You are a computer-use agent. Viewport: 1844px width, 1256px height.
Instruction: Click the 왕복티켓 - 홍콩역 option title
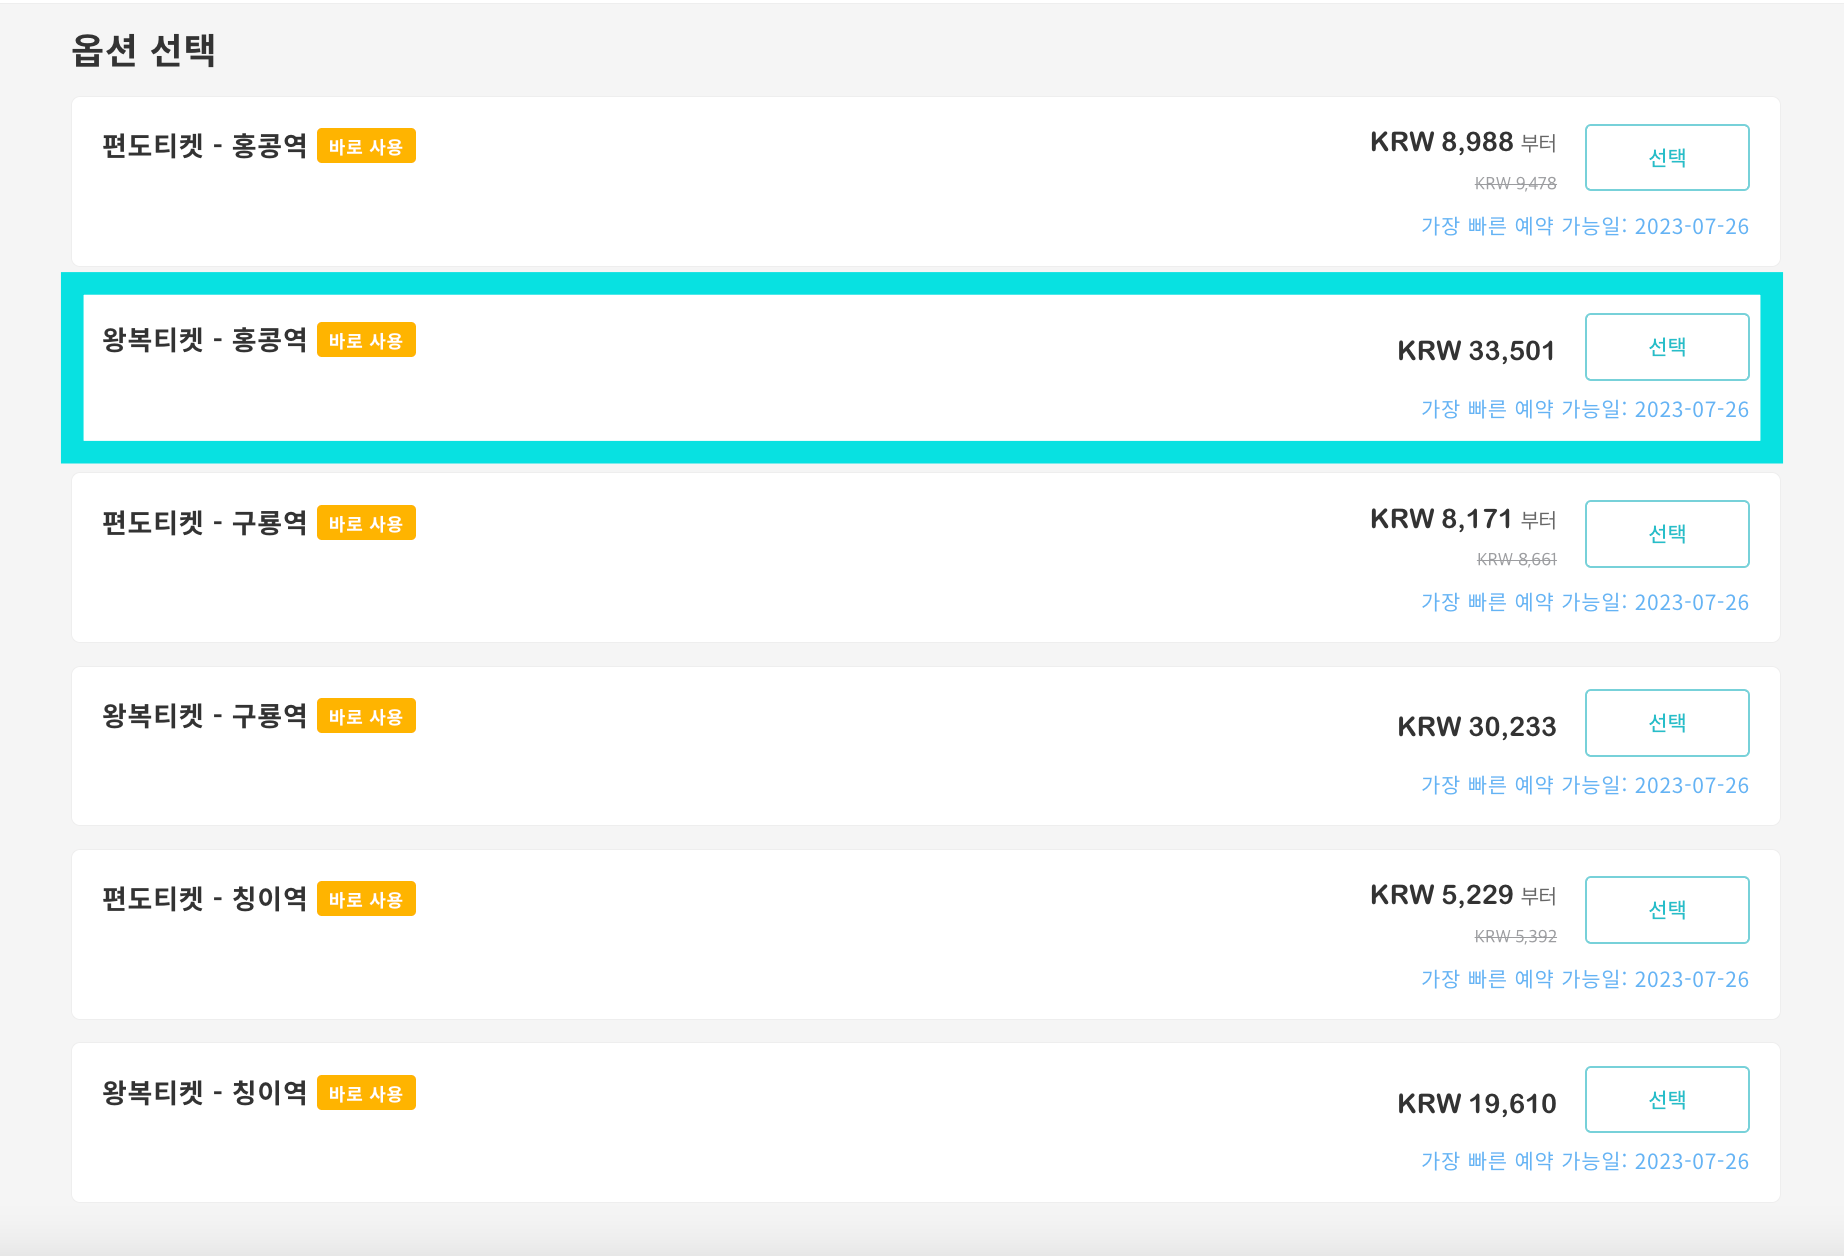coord(204,340)
